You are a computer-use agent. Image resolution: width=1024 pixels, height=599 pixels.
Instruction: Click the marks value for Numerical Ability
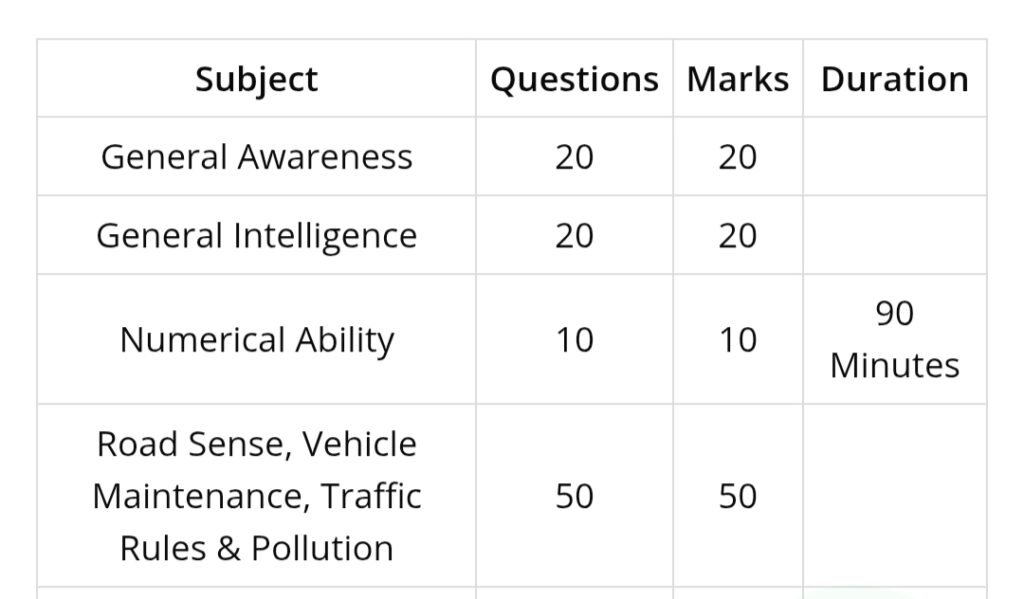[x=737, y=340]
